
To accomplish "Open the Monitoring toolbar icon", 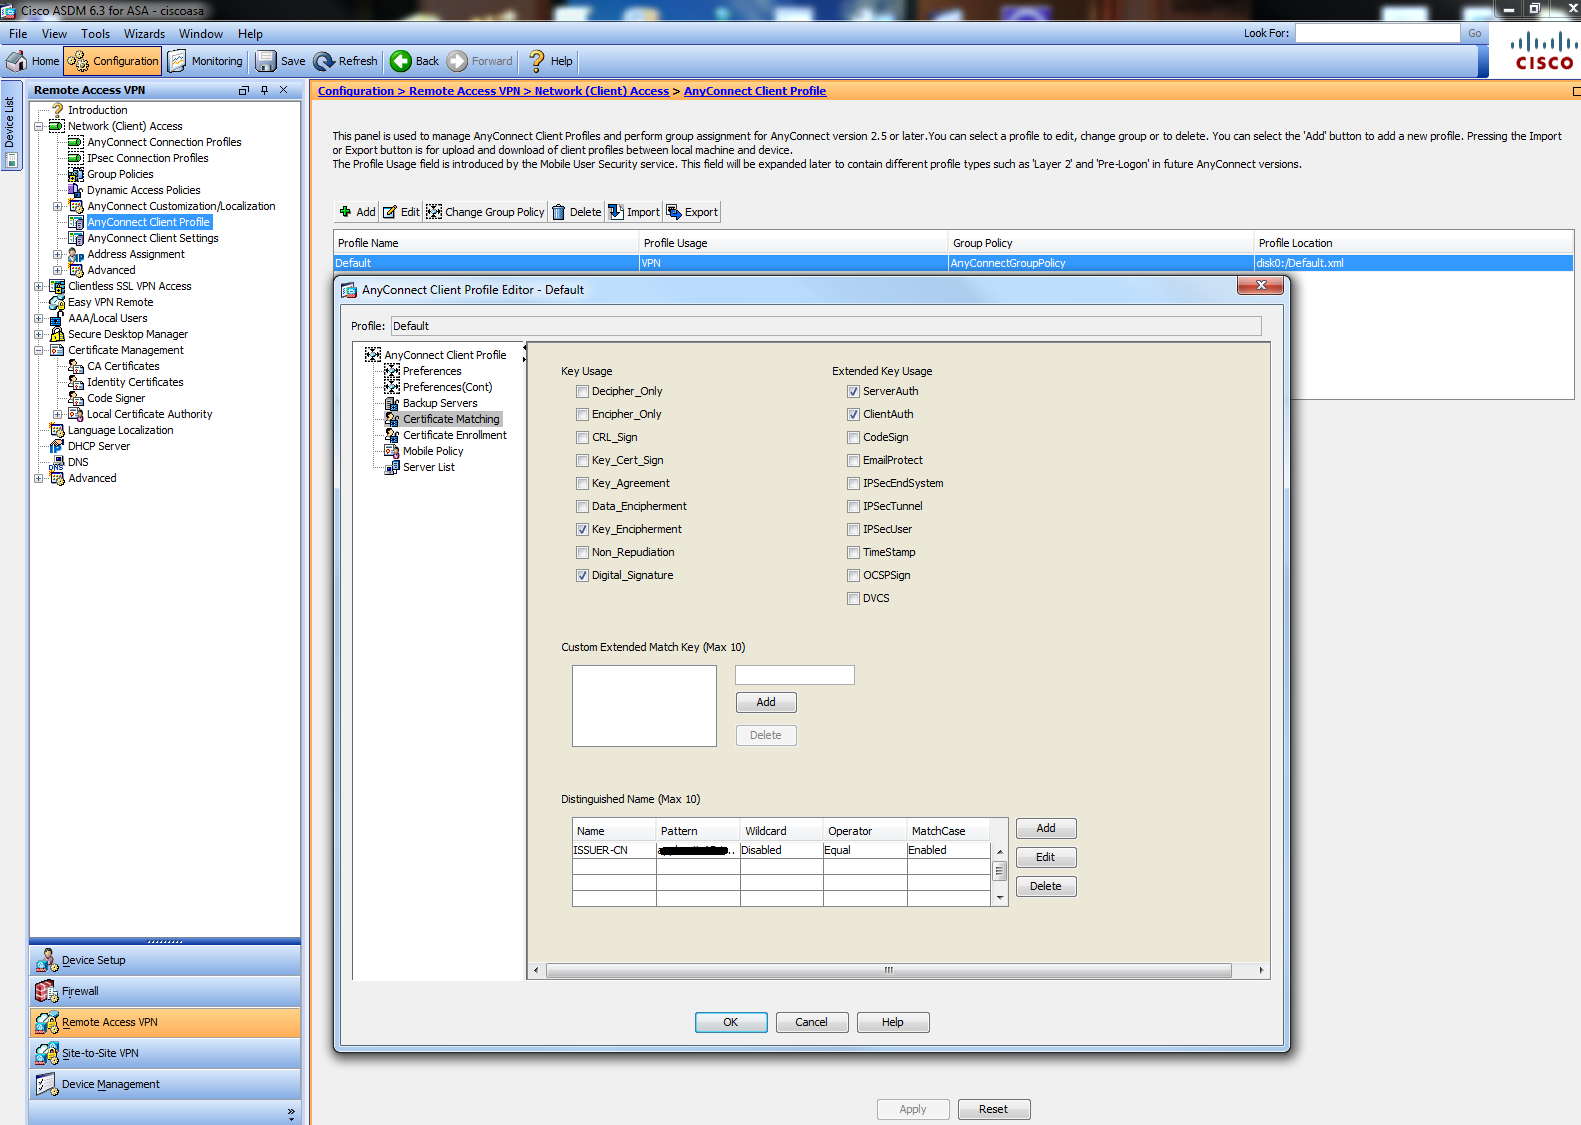I will coord(177,61).
